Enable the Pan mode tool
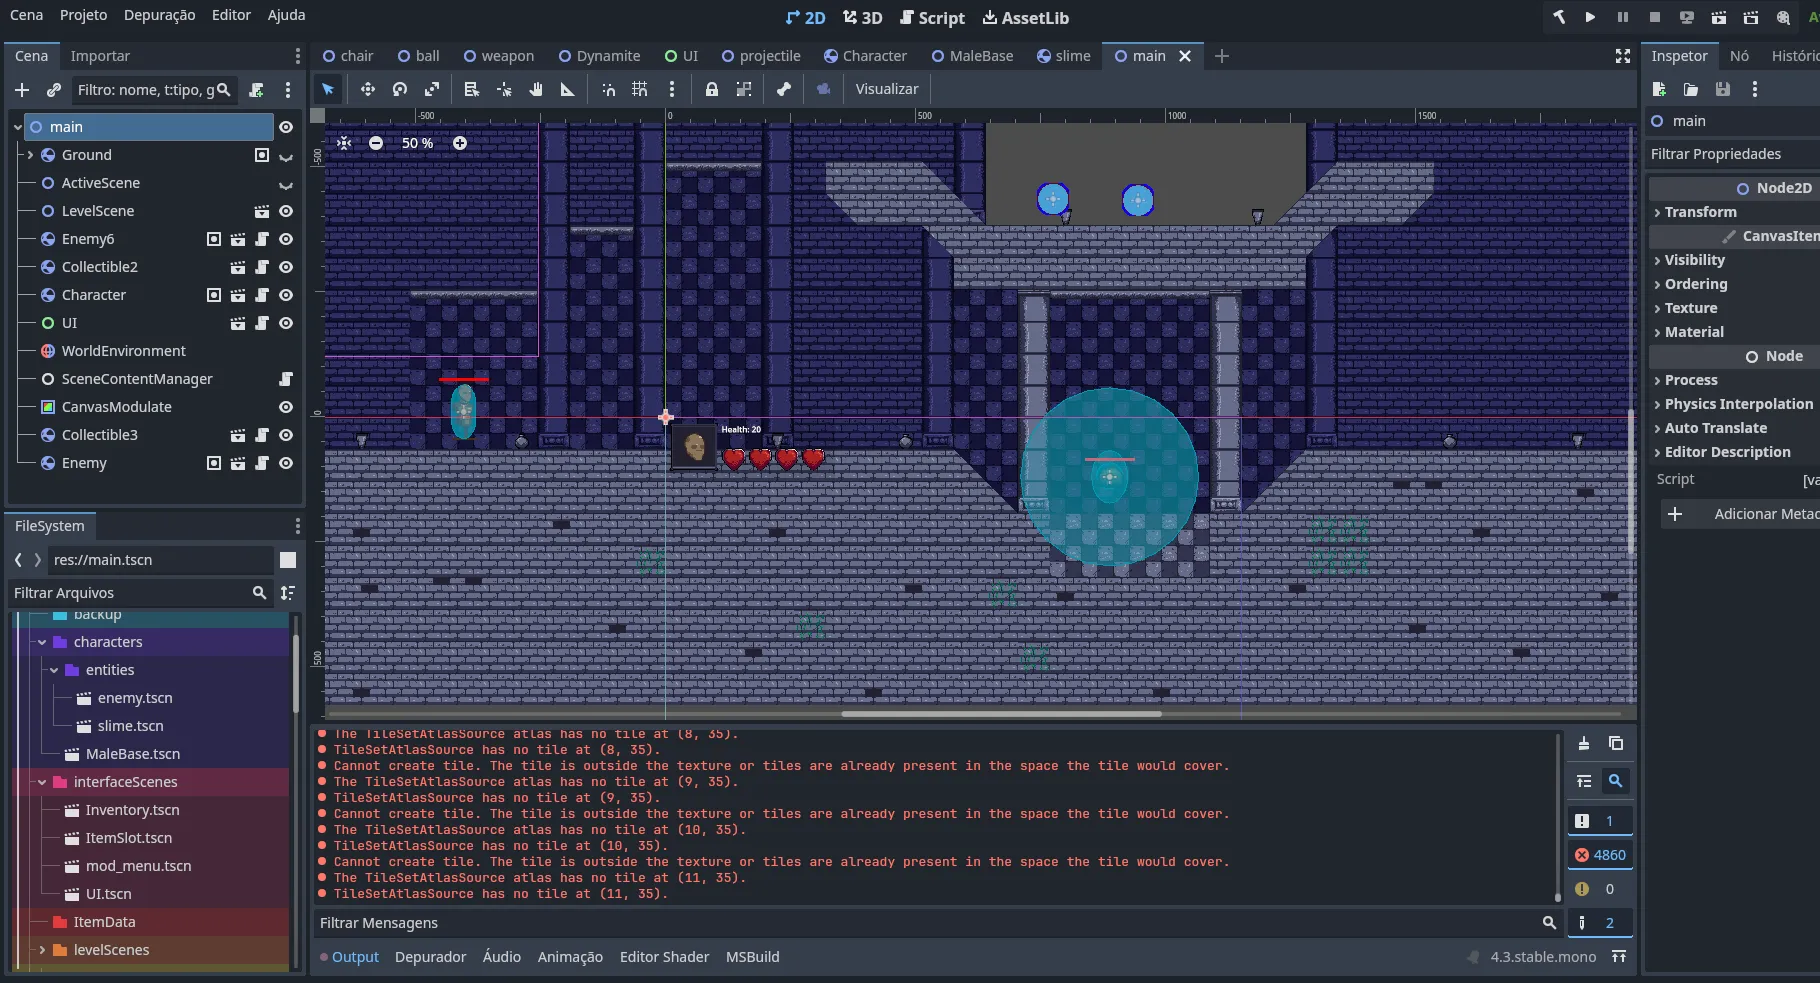Viewport: 1820px width, 983px height. [x=536, y=89]
